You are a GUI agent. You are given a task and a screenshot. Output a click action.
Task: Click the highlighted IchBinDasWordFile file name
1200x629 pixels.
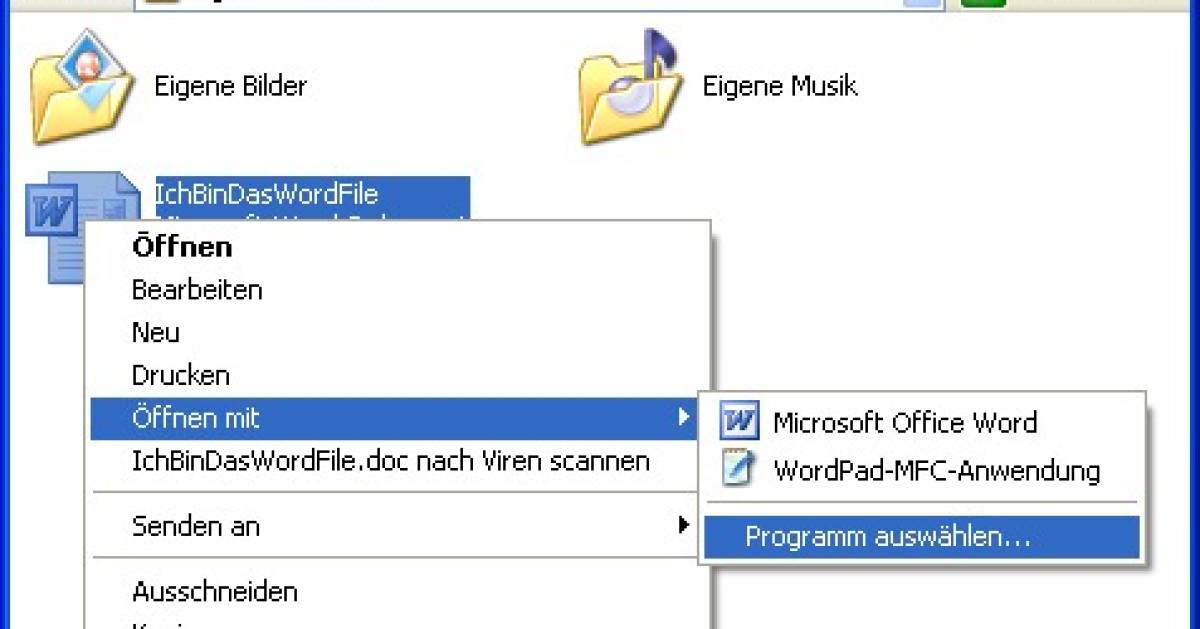(x=267, y=193)
